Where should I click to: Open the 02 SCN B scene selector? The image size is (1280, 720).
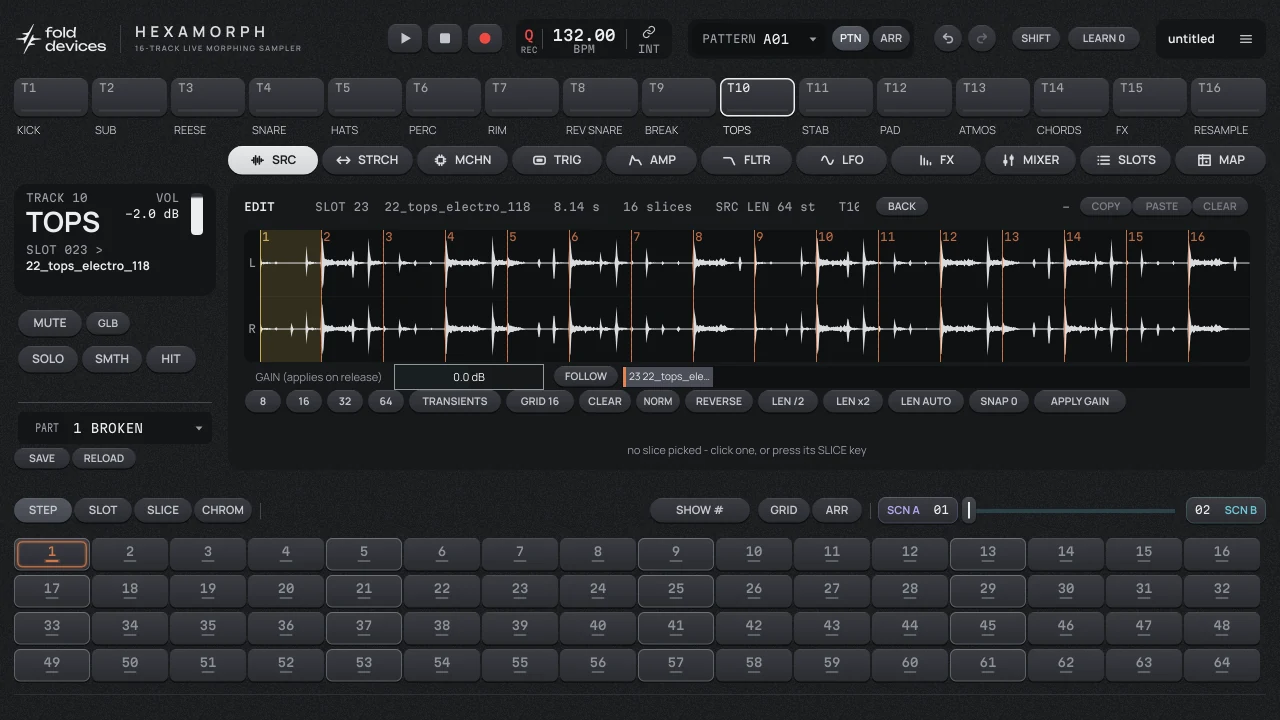click(1226, 510)
